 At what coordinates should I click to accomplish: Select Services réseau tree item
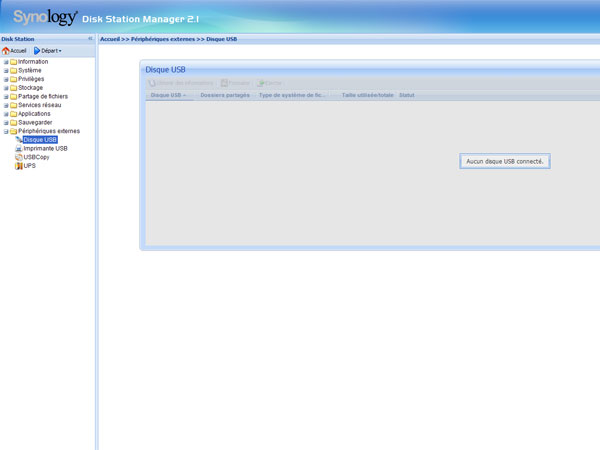[x=39, y=105]
